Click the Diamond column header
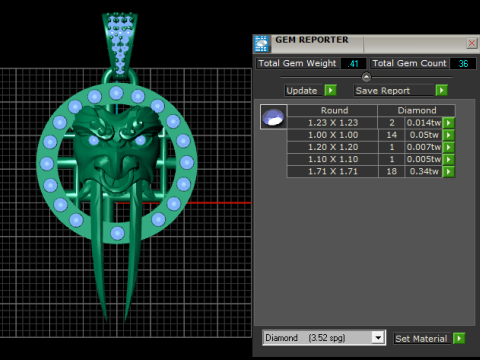This screenshot has height=360, width=480. 416,110
